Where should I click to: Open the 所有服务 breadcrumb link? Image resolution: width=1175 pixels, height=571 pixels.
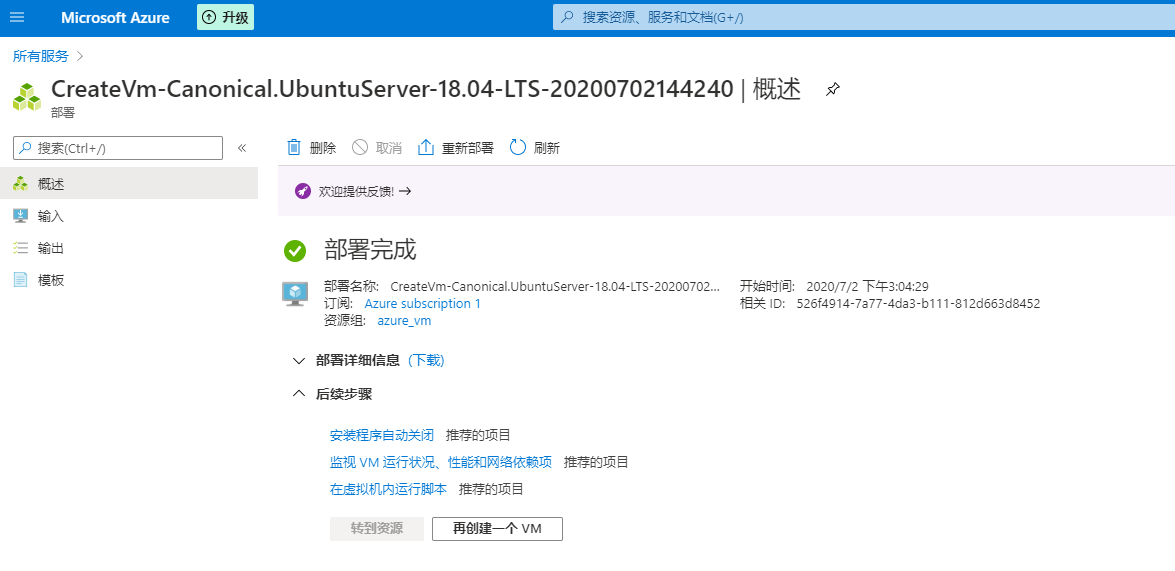click(40, 55)
